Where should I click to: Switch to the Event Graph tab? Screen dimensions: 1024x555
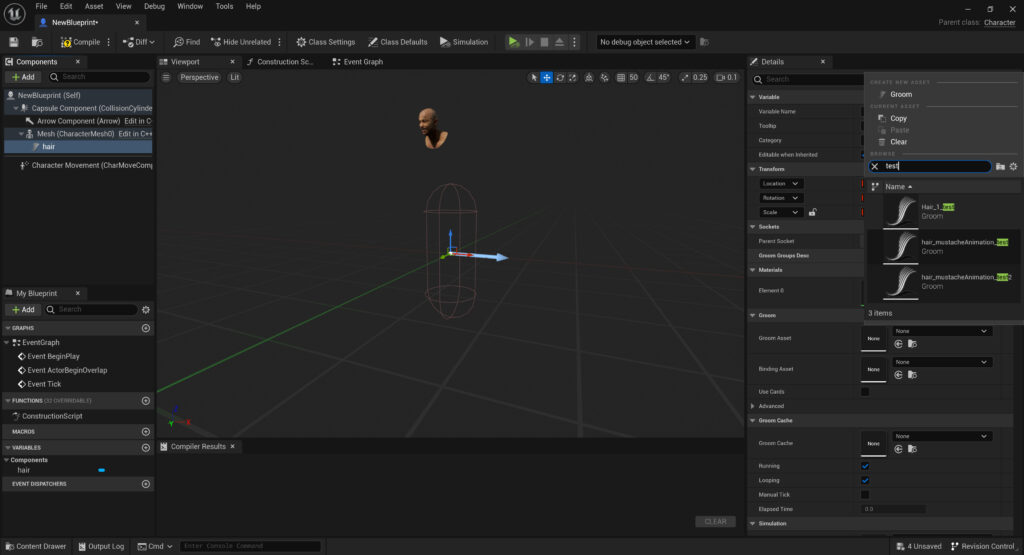click(x=363, y=62)
